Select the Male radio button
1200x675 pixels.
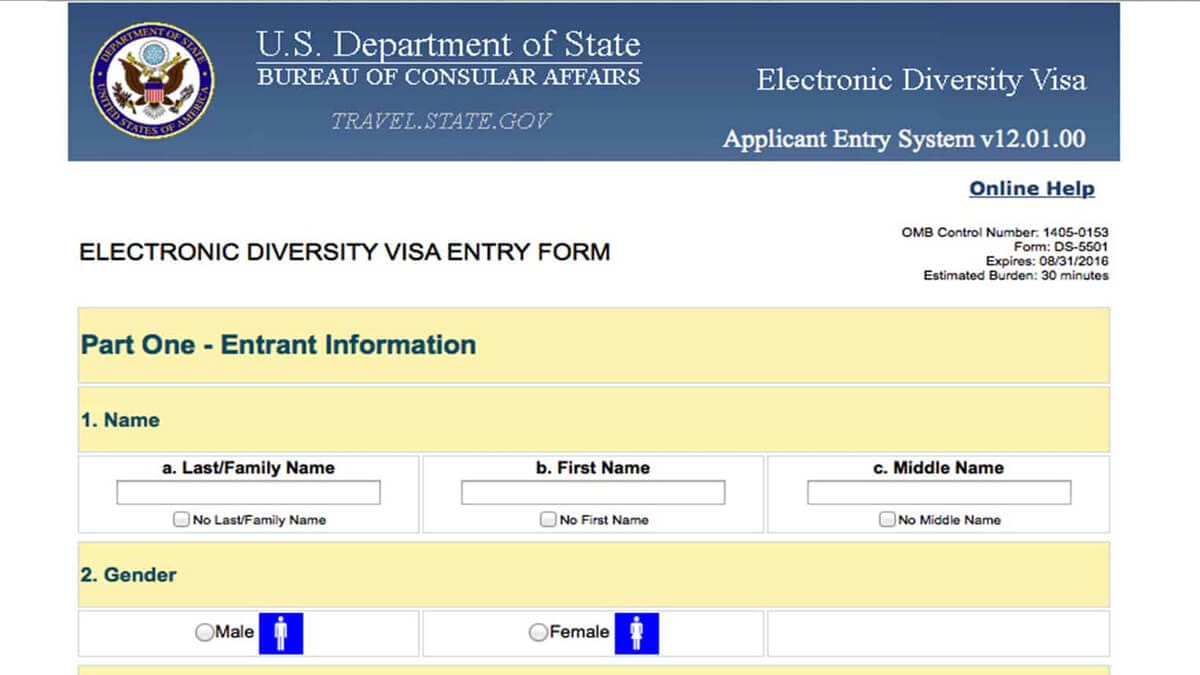[x=205, y=633]
